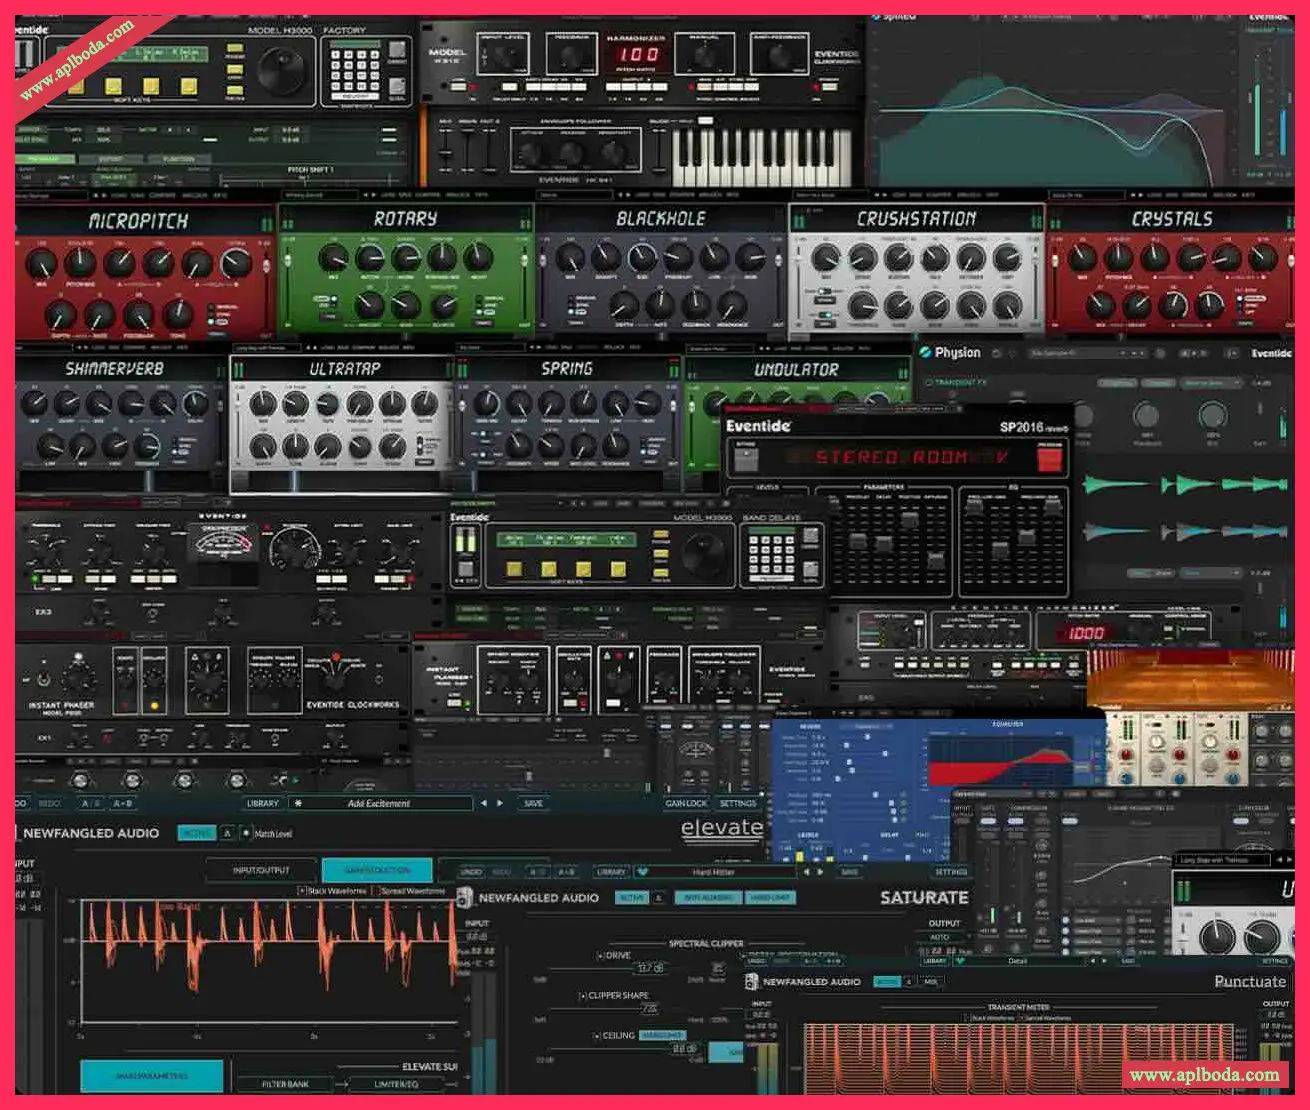Select the FILTER BANK section in Elevate

pos(285,1084)
